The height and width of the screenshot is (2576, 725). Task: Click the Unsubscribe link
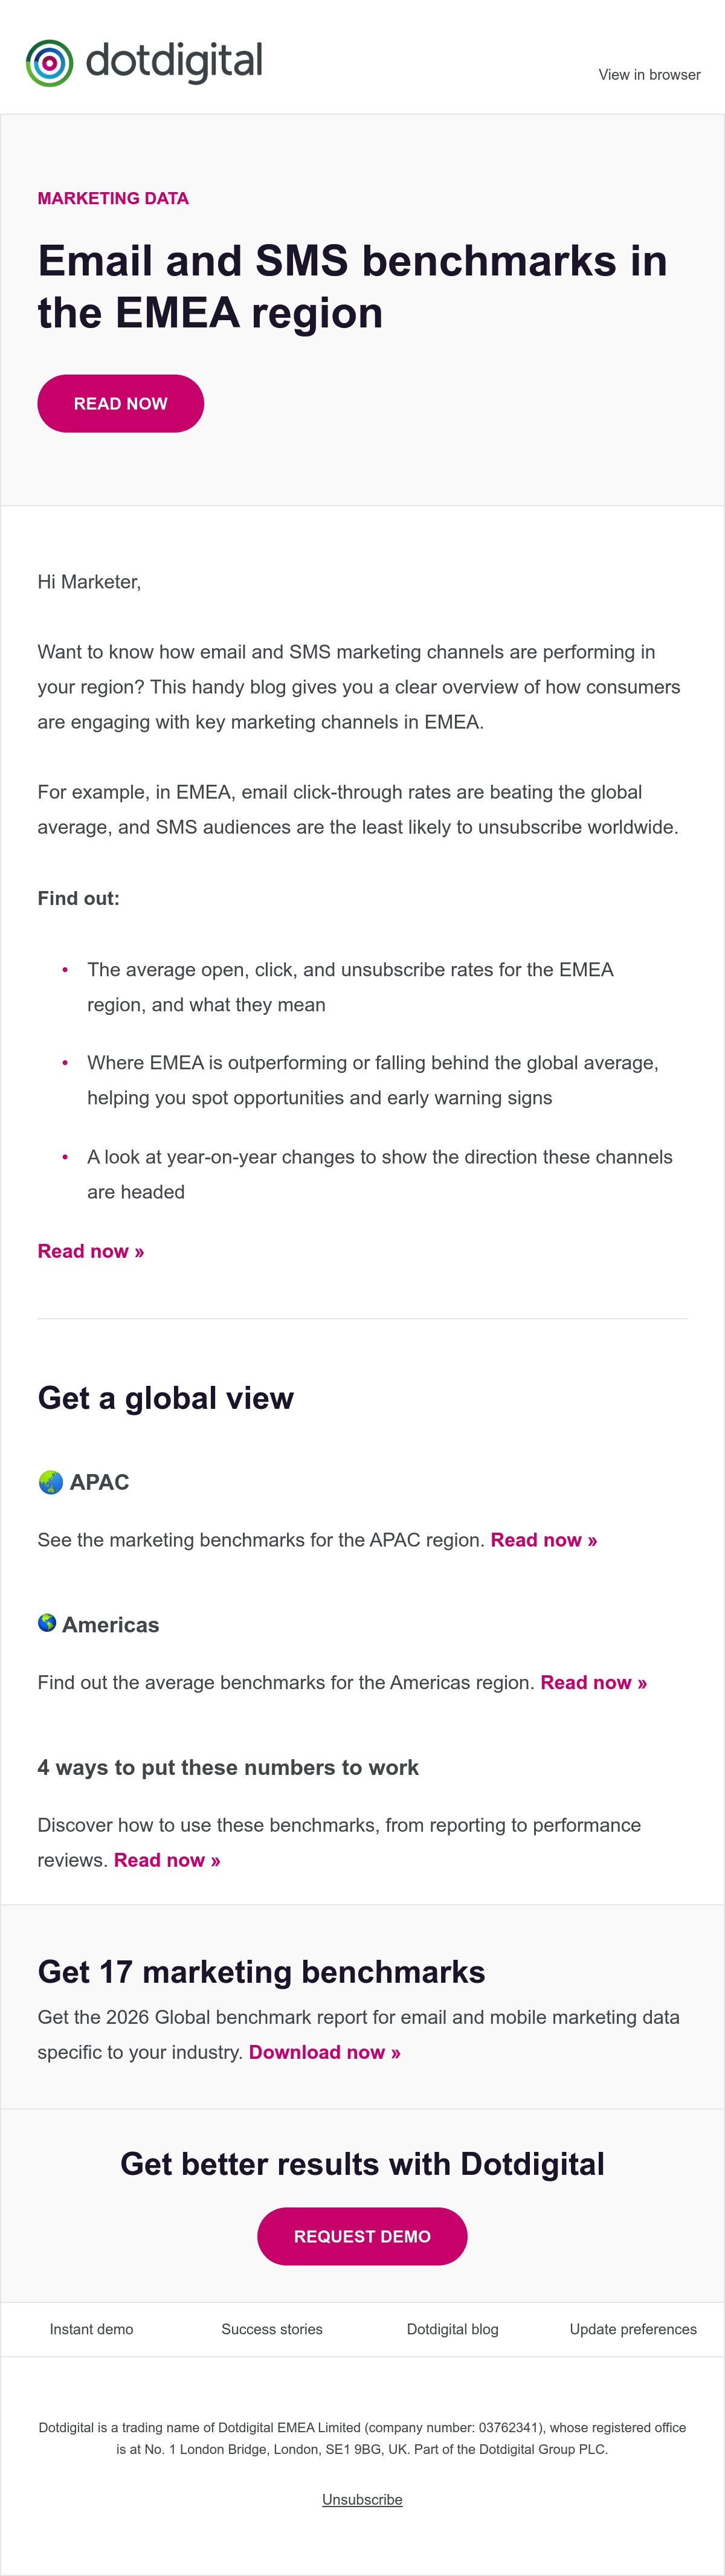click(x=362, y=2499)
